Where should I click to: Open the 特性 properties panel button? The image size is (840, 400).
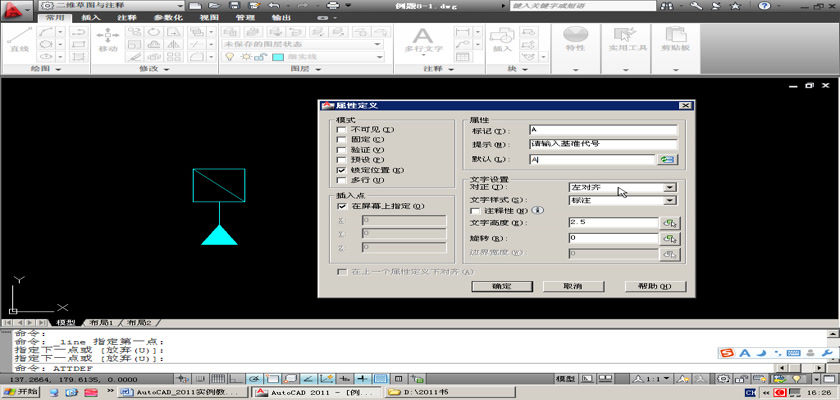[x=575, y=40]
